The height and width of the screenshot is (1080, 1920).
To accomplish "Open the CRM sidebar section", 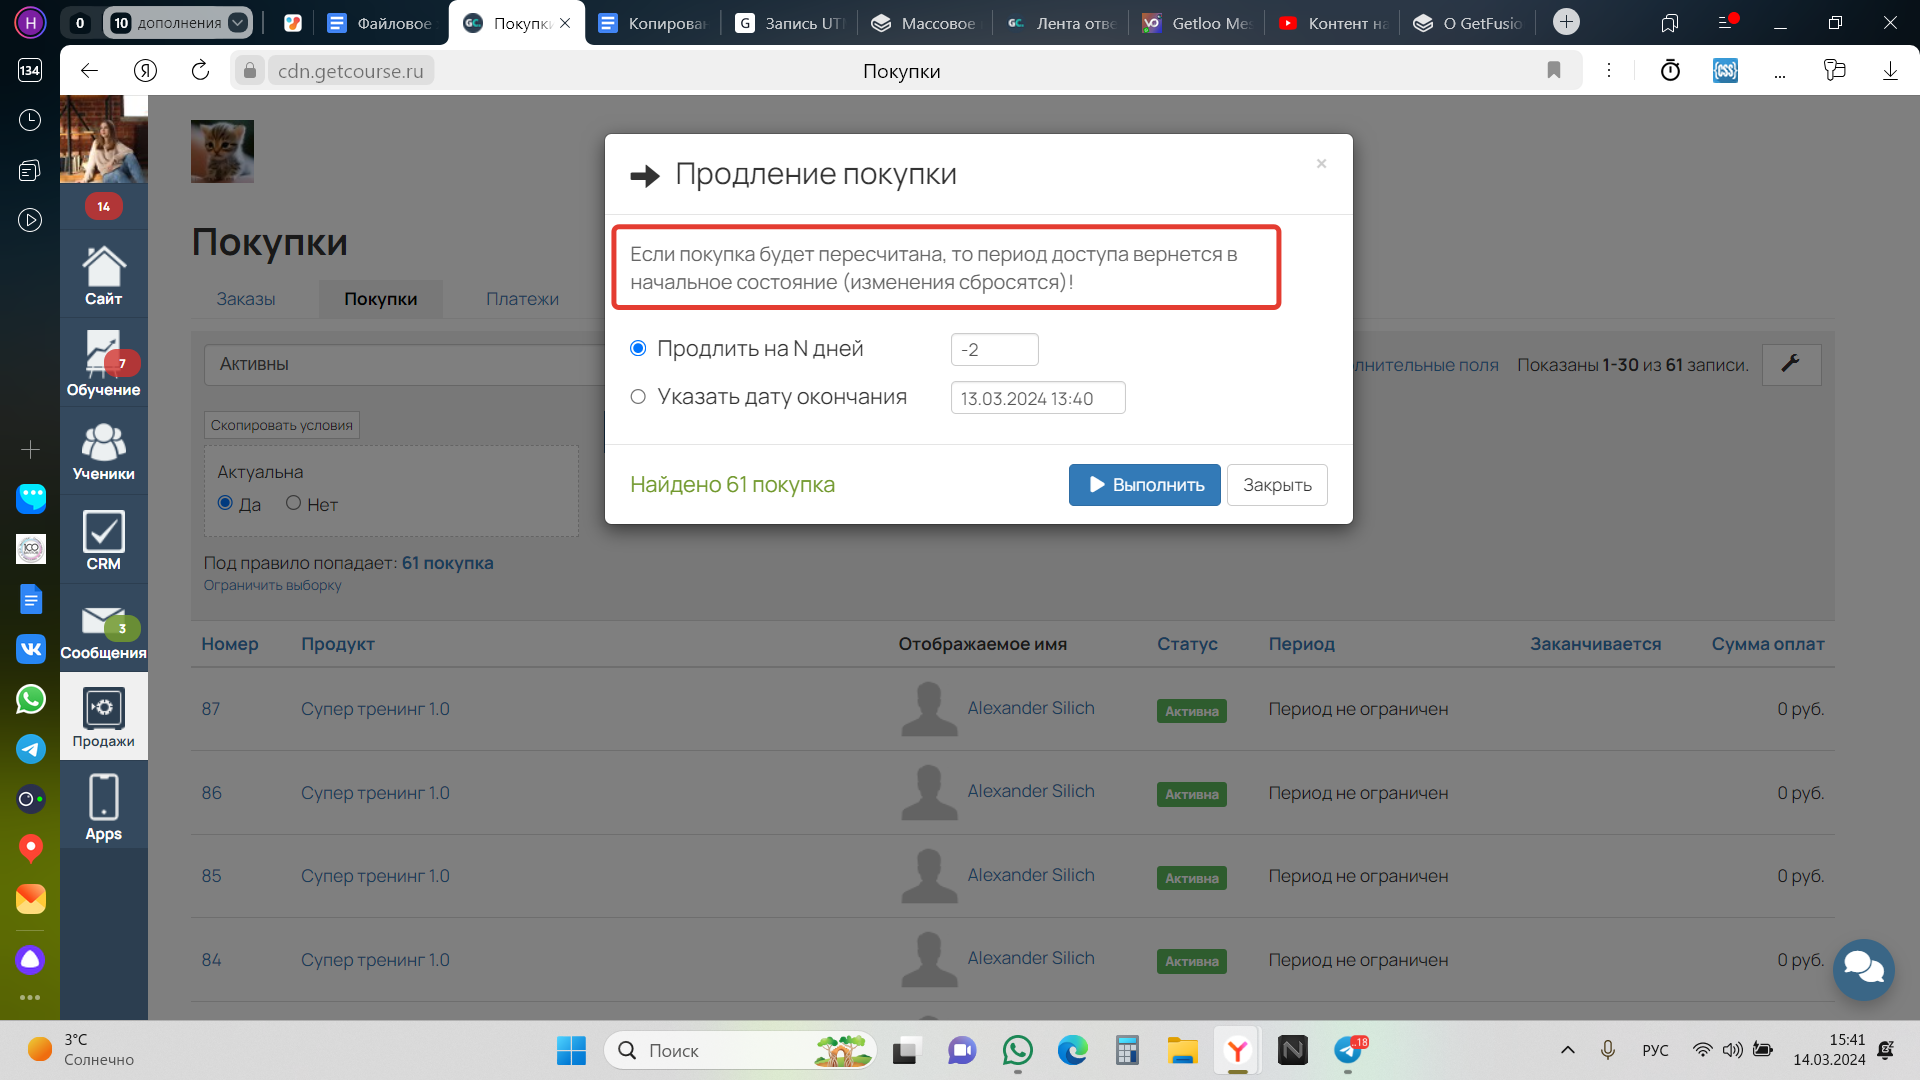I will pyautogui.click(x=103, y=540).
